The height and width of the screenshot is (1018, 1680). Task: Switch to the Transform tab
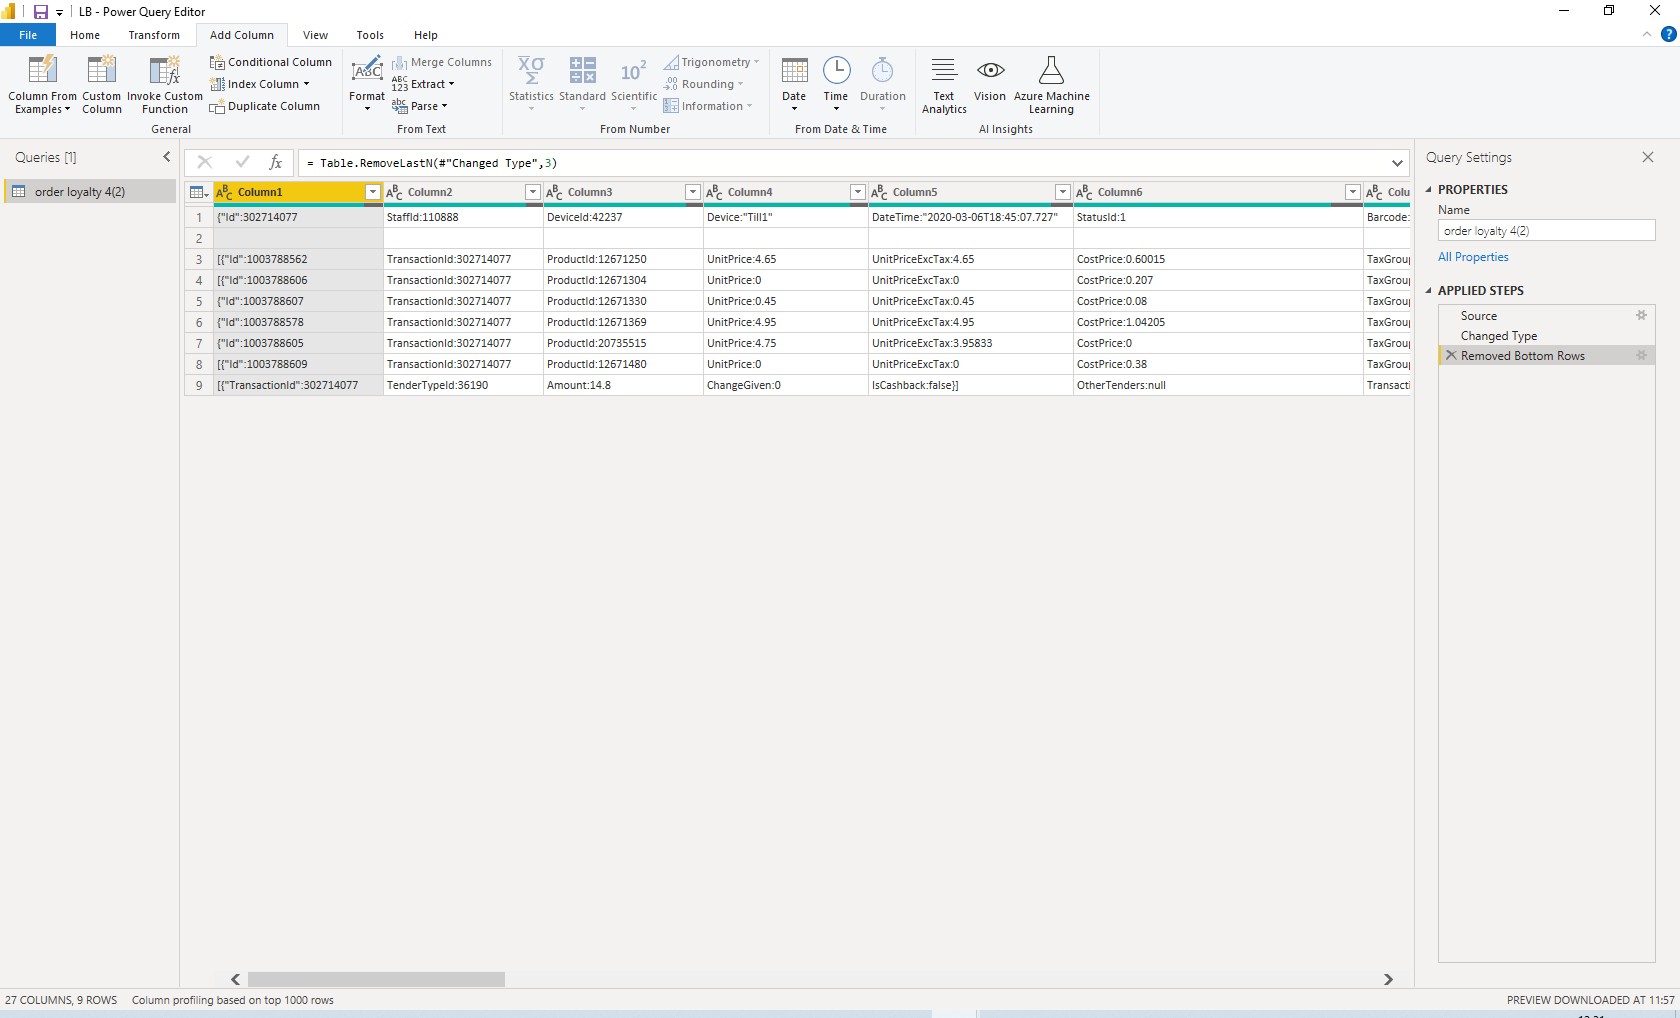(154, 35)
